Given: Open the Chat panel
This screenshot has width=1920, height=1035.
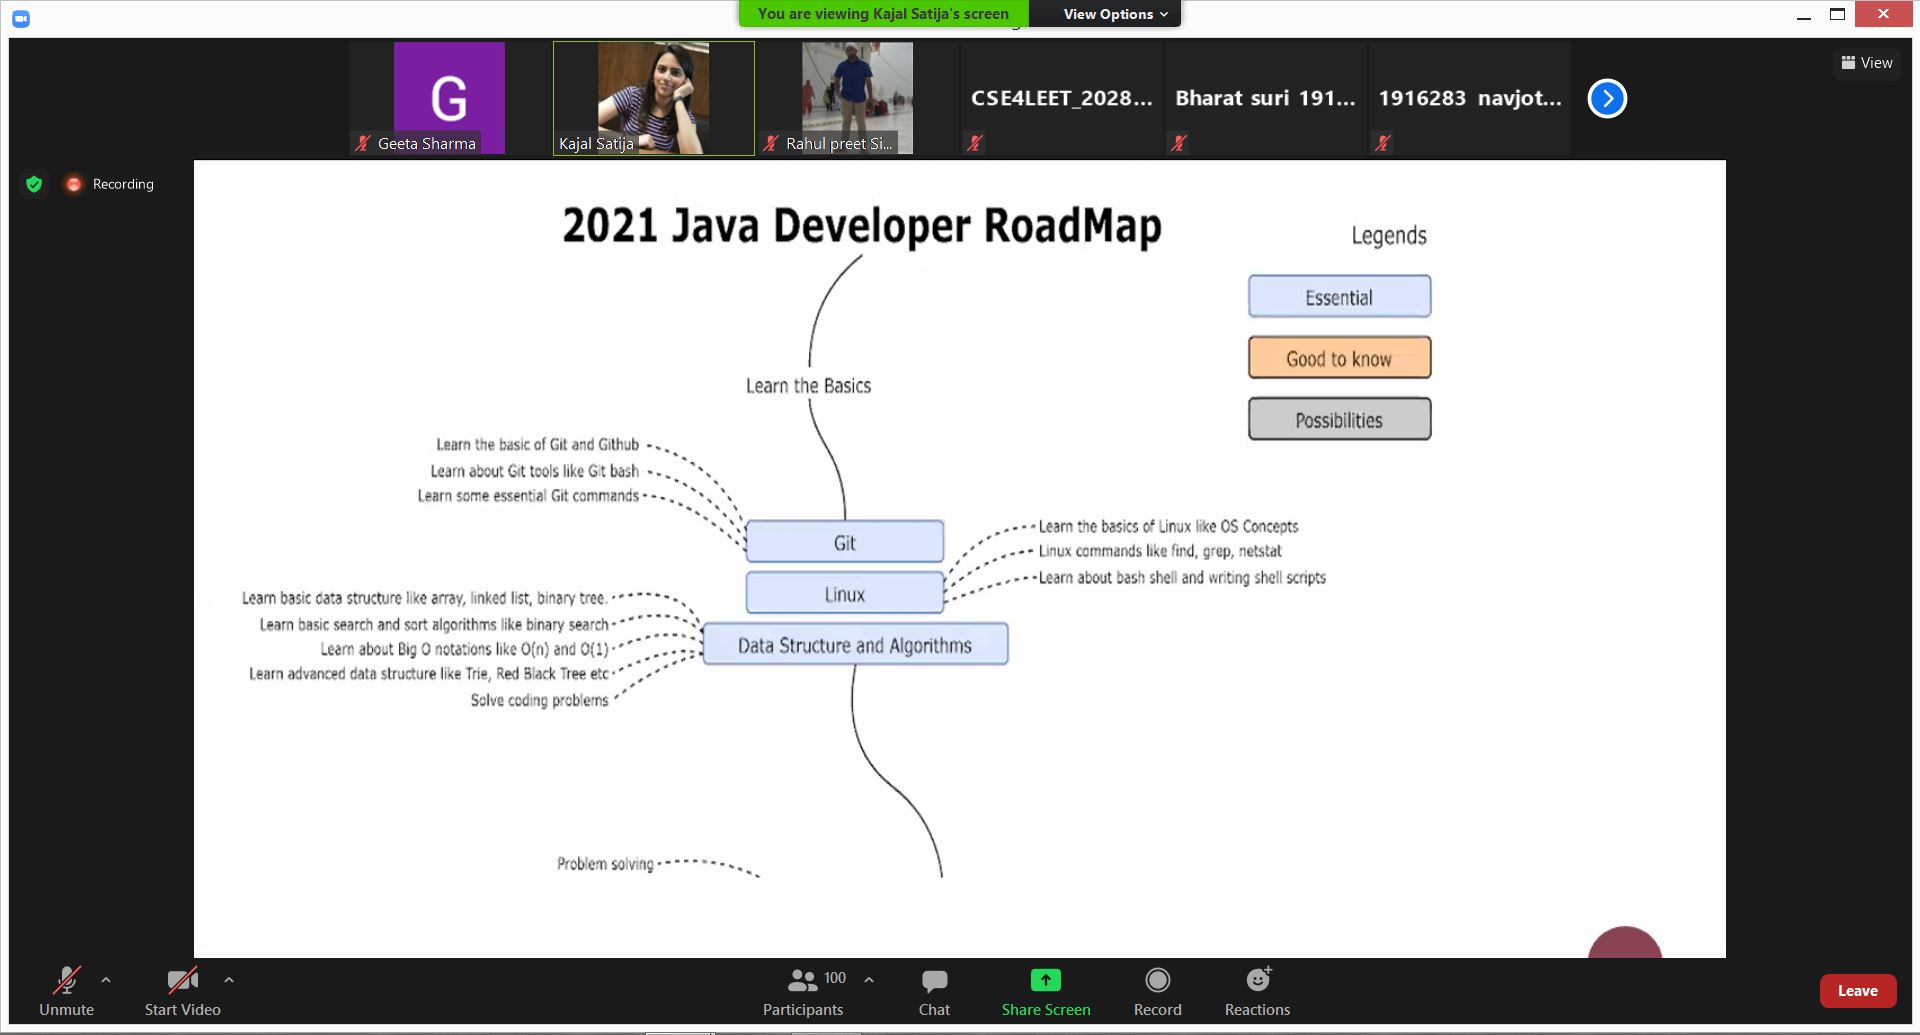Looking at the screenshot, I should pyautogui.click(x=934, y=992).
